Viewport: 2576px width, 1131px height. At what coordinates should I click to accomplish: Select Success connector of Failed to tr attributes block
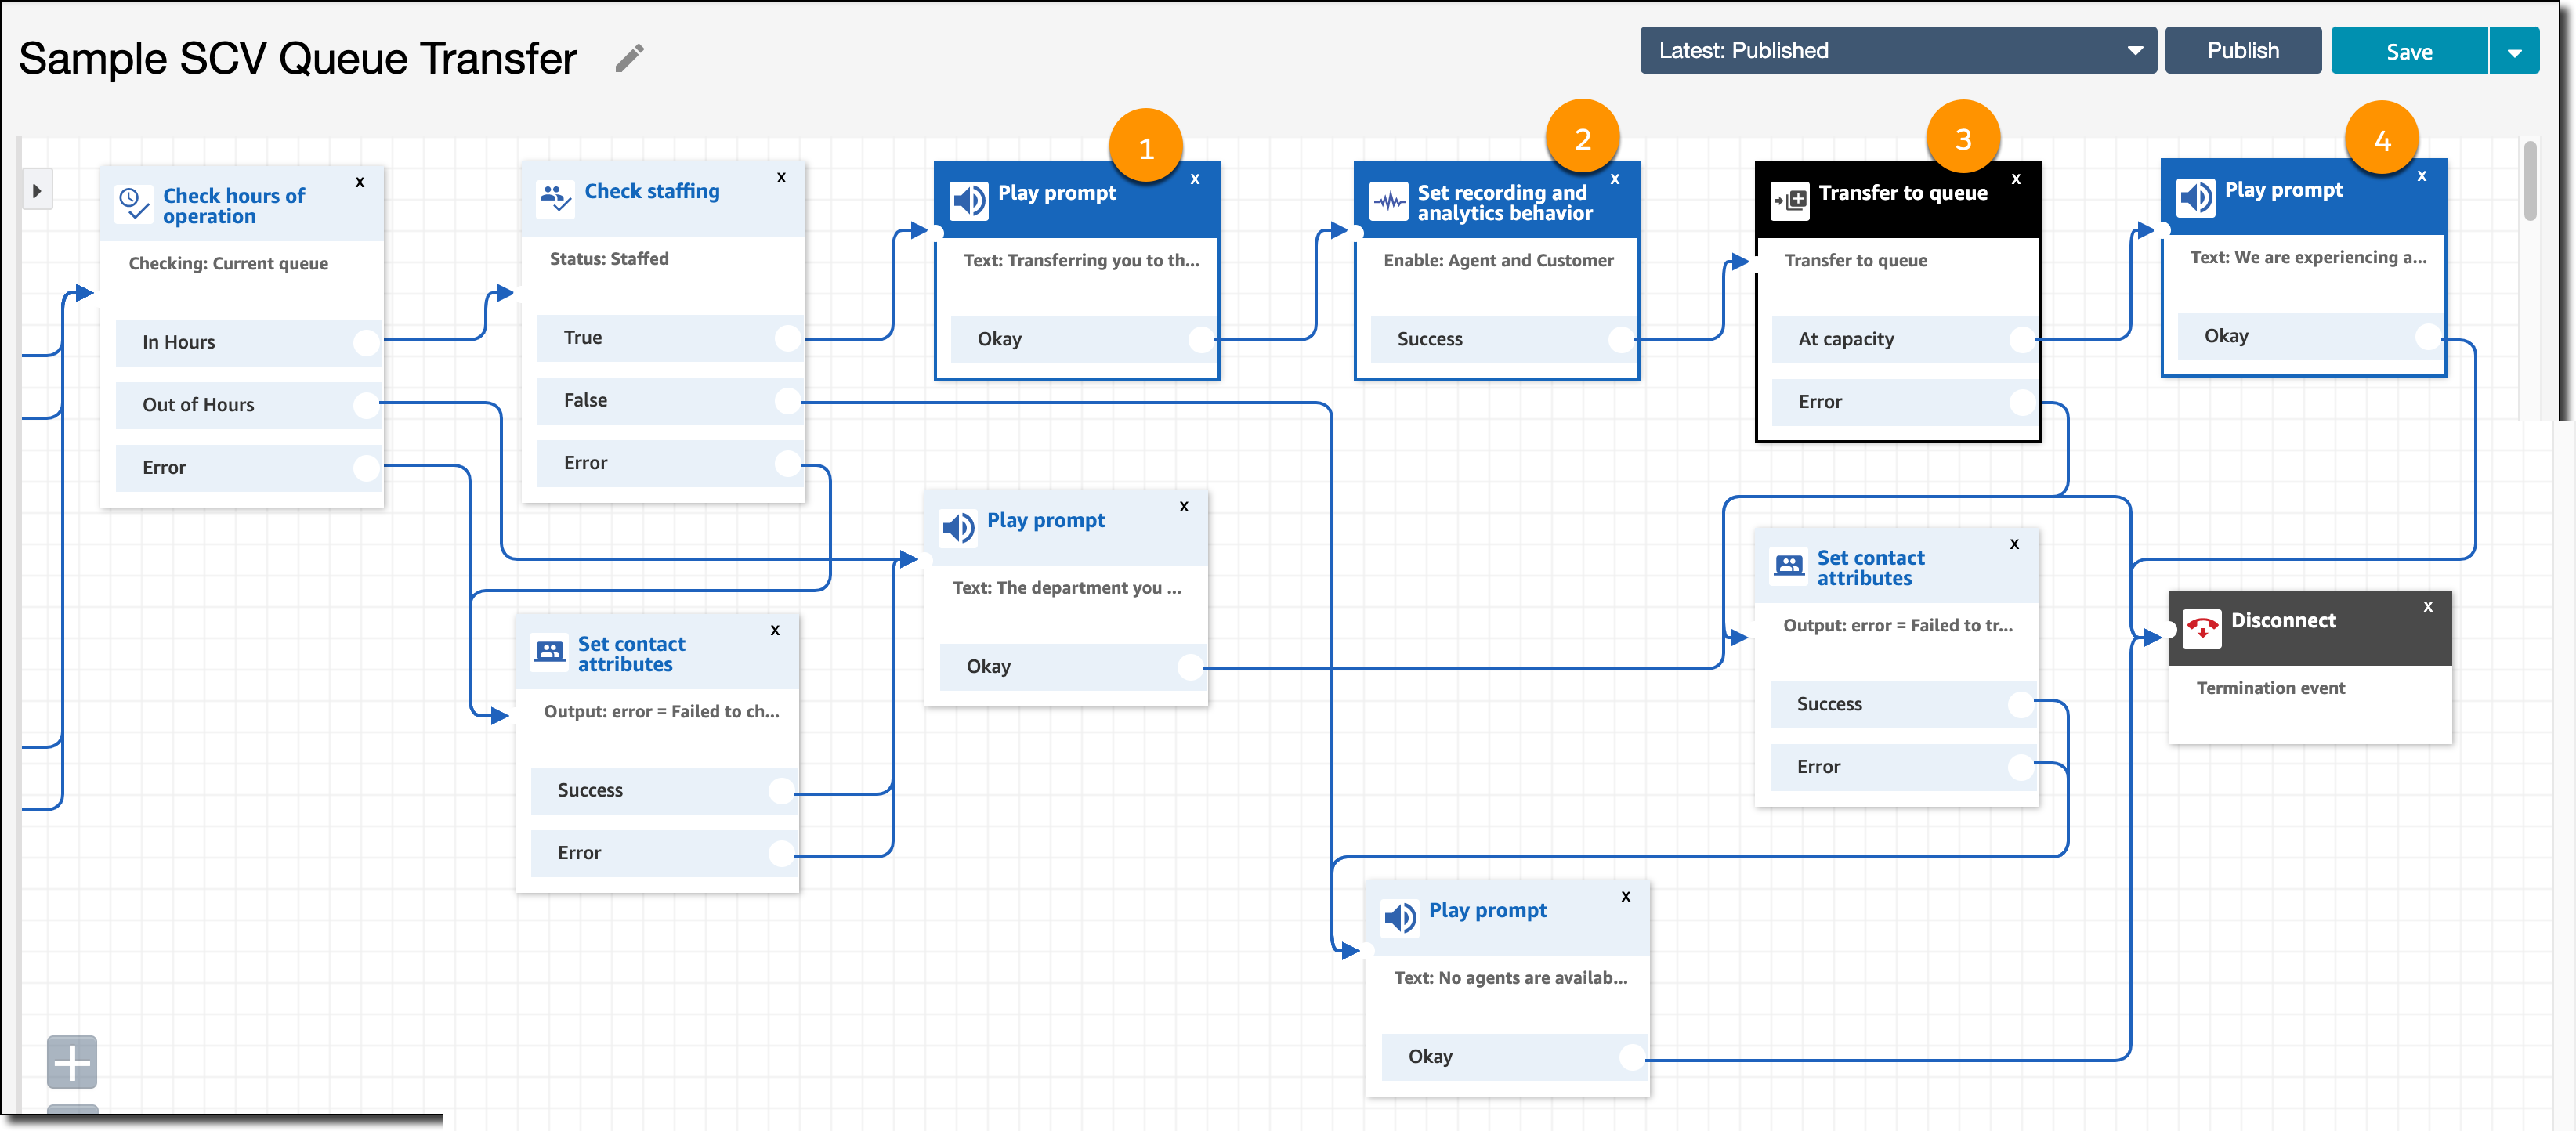click(2022, 705)
